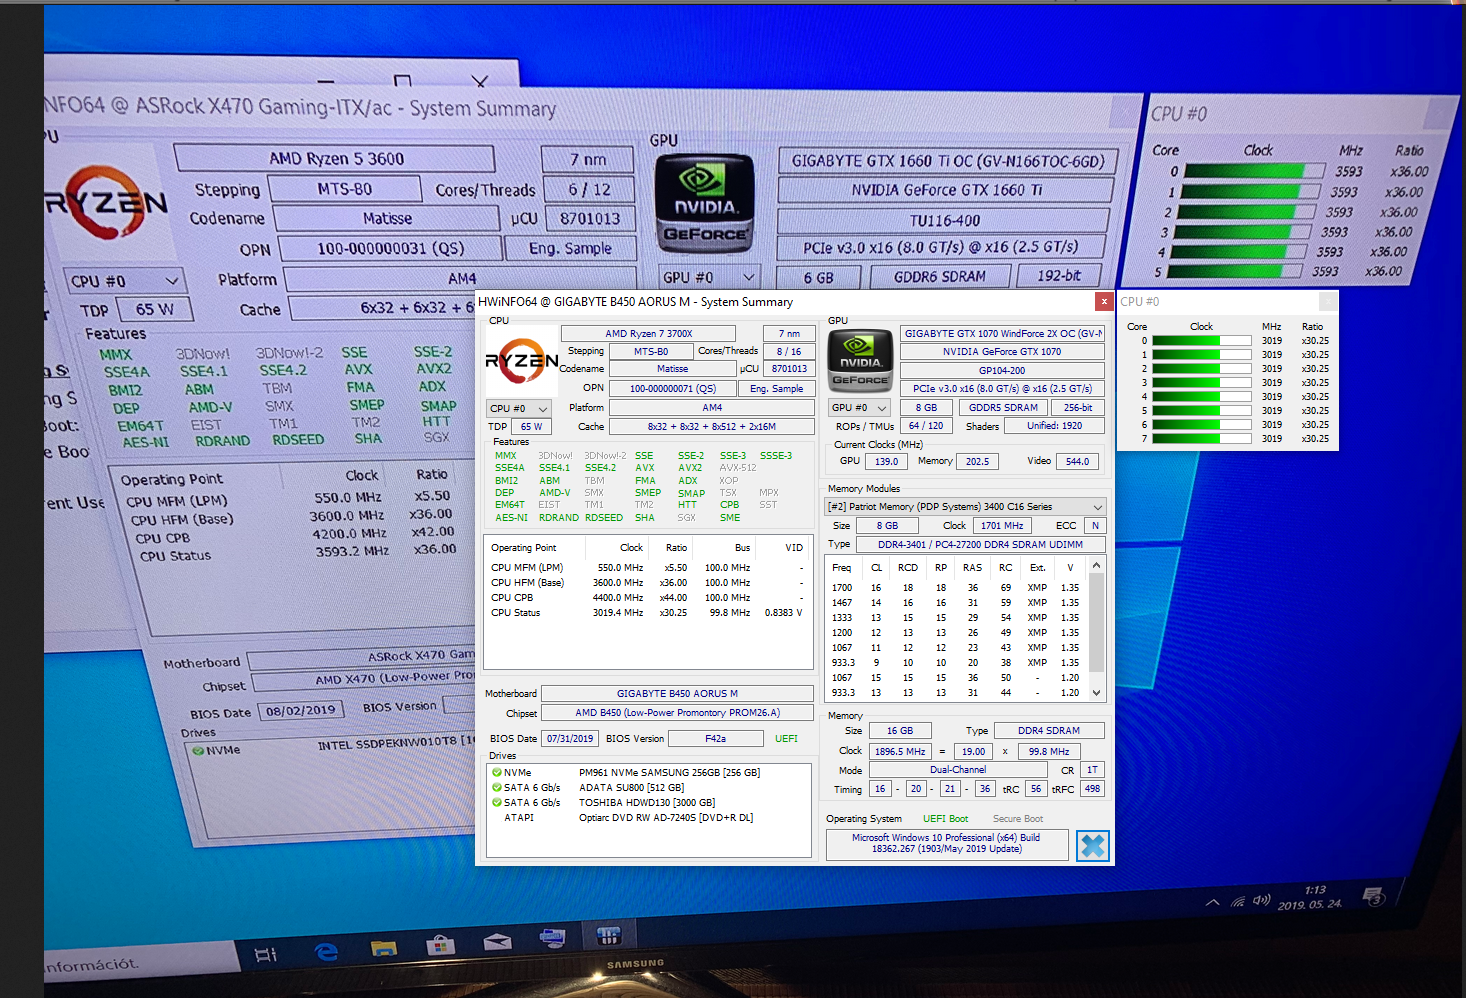Click the BIOS Date 08/02/2019 field in the ASRock window
Screen dimensions: 1466x998
point(300,710)
